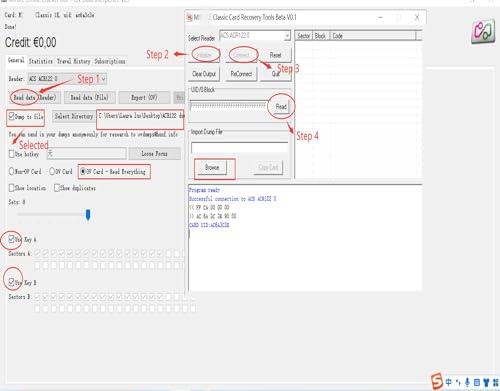The height and width of the screenshot is (391, 500).
Task: Click the Copy Card button
Action: point(268,167)
